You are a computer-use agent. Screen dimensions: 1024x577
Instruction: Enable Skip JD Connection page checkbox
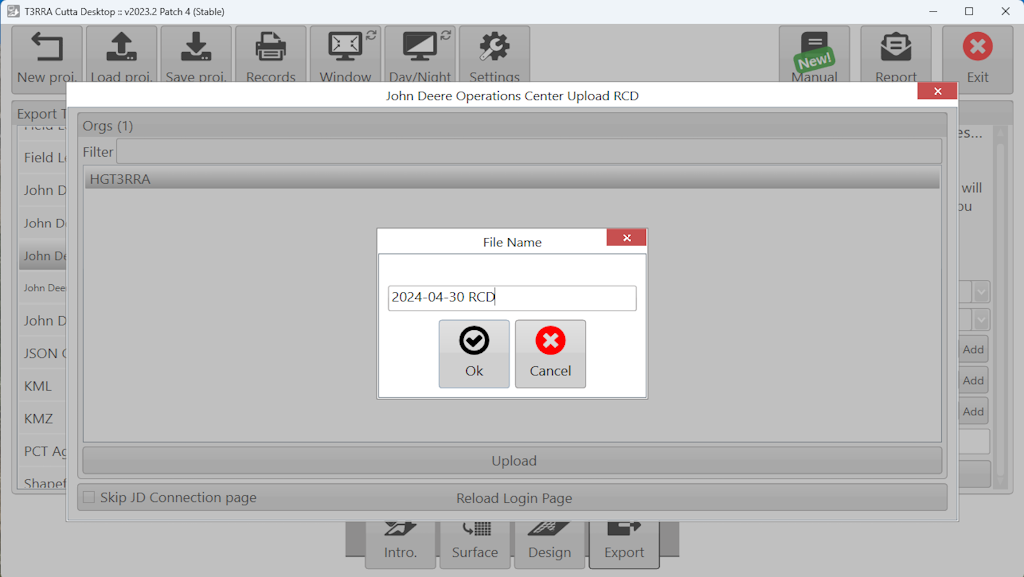click(89, 497)
